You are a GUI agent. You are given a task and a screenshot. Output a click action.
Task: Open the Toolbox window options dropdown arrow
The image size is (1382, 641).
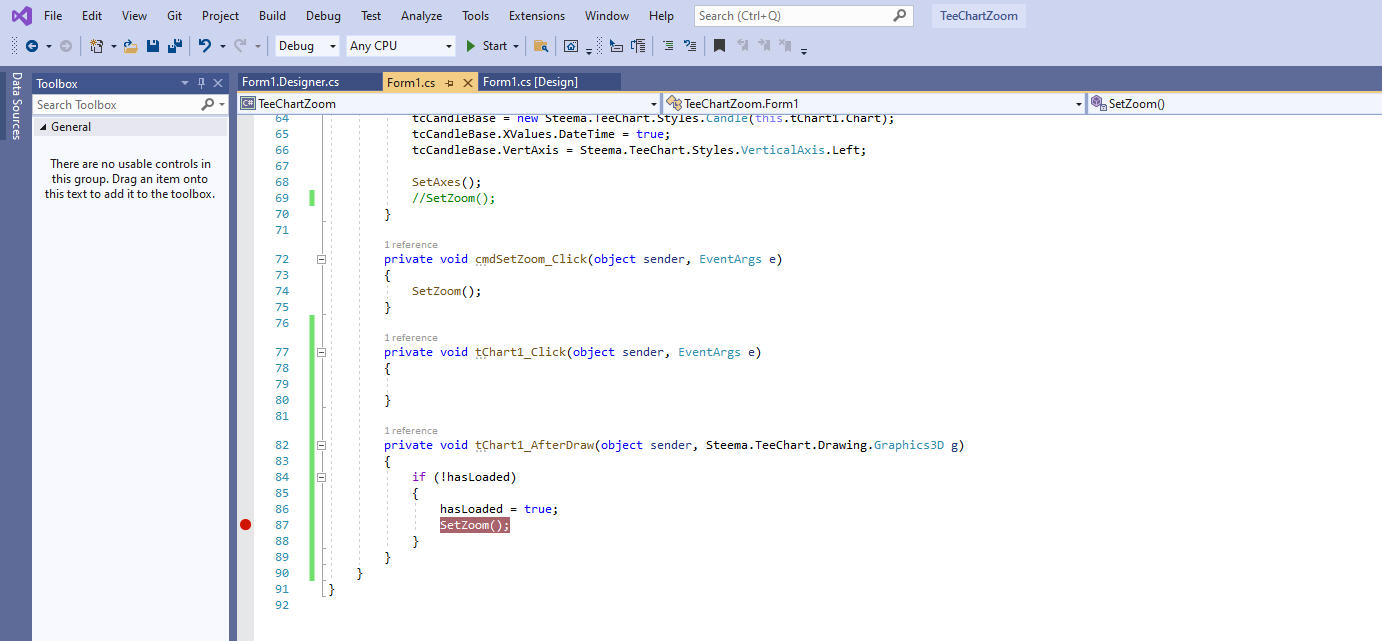point(185,83)
